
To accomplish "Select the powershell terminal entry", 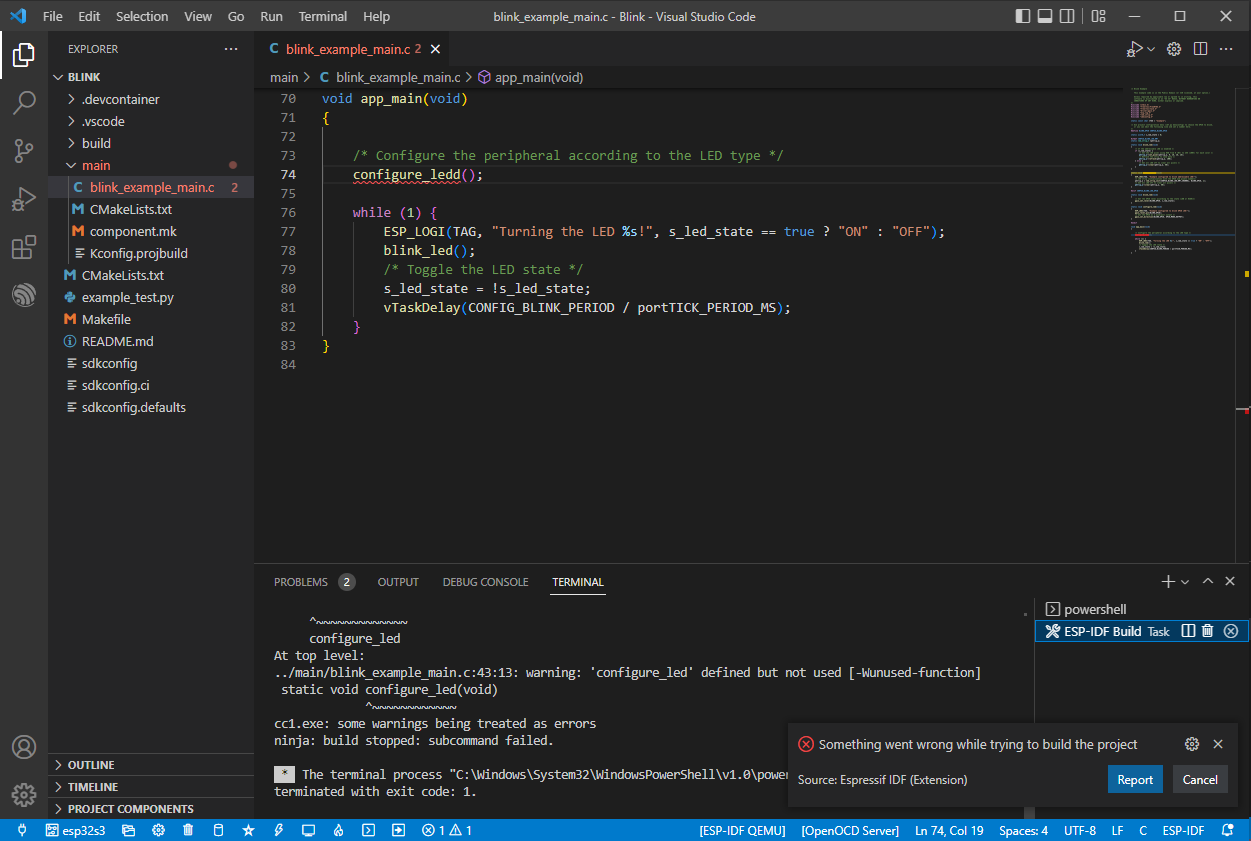I will coord(1140,609).
